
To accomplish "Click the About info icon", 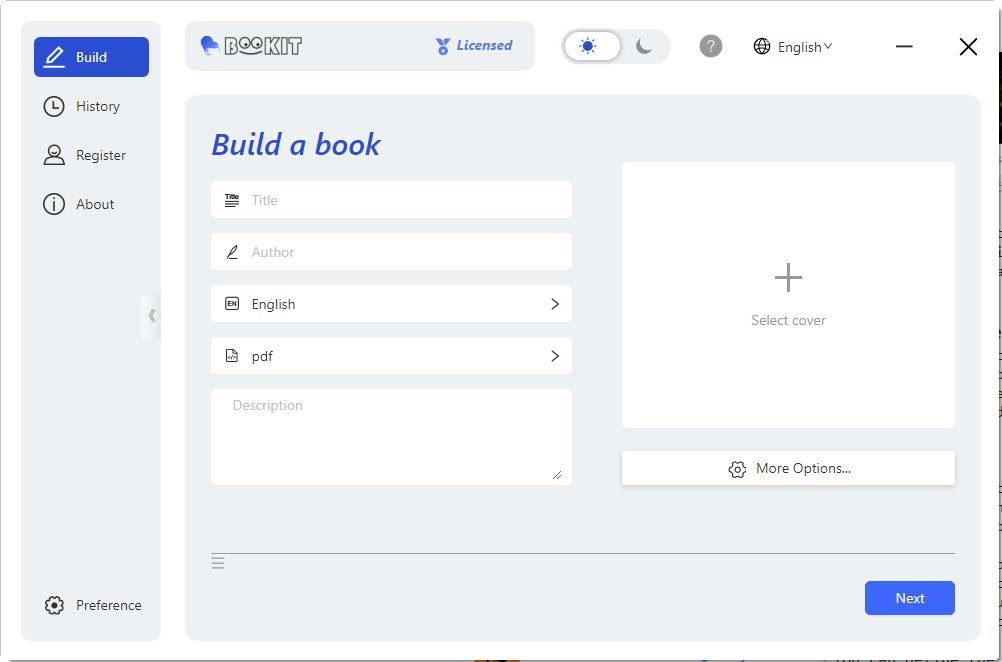I will (x=54, y=204).
